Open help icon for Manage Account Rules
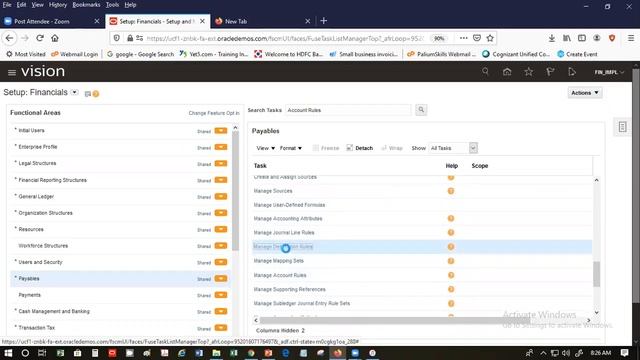The height and width of the screenshot is (360, 640). 451,275
